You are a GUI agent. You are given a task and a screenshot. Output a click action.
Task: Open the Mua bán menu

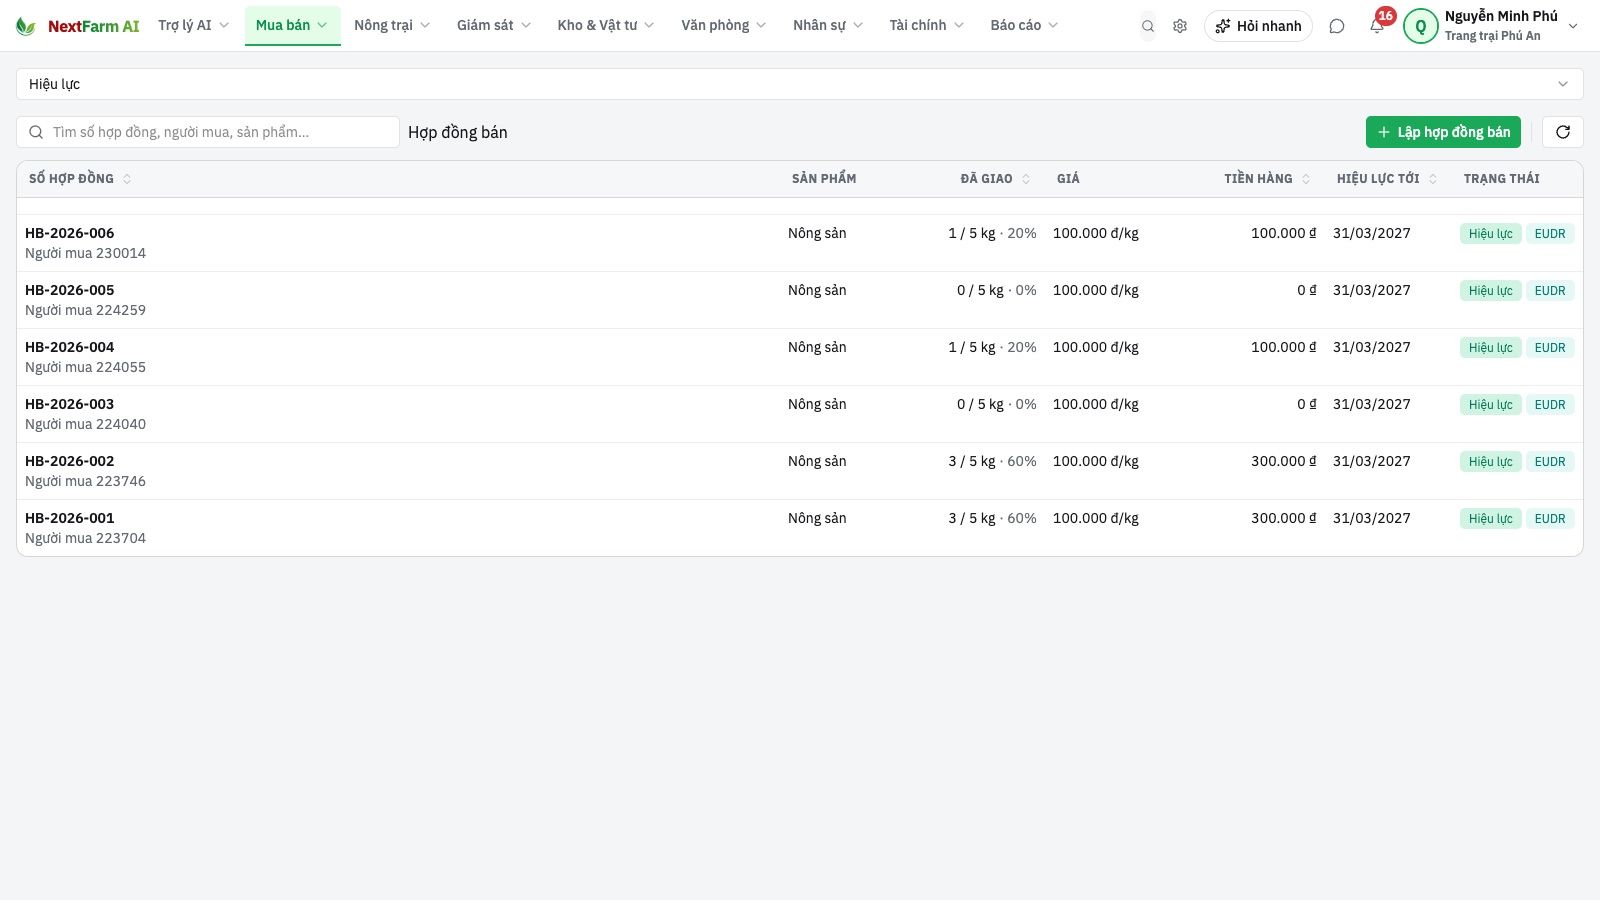pos(292,25)
